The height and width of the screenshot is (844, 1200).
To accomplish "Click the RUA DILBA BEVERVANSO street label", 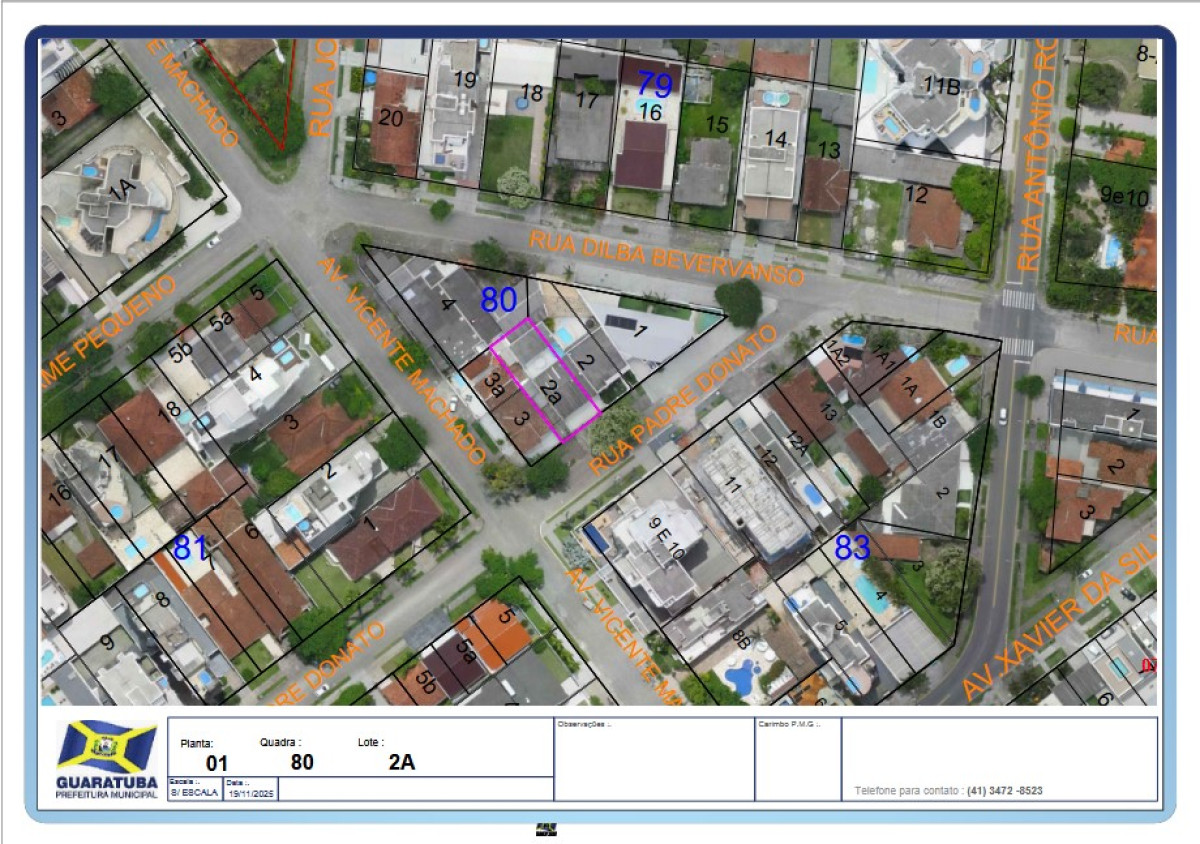I will [667, 258].
